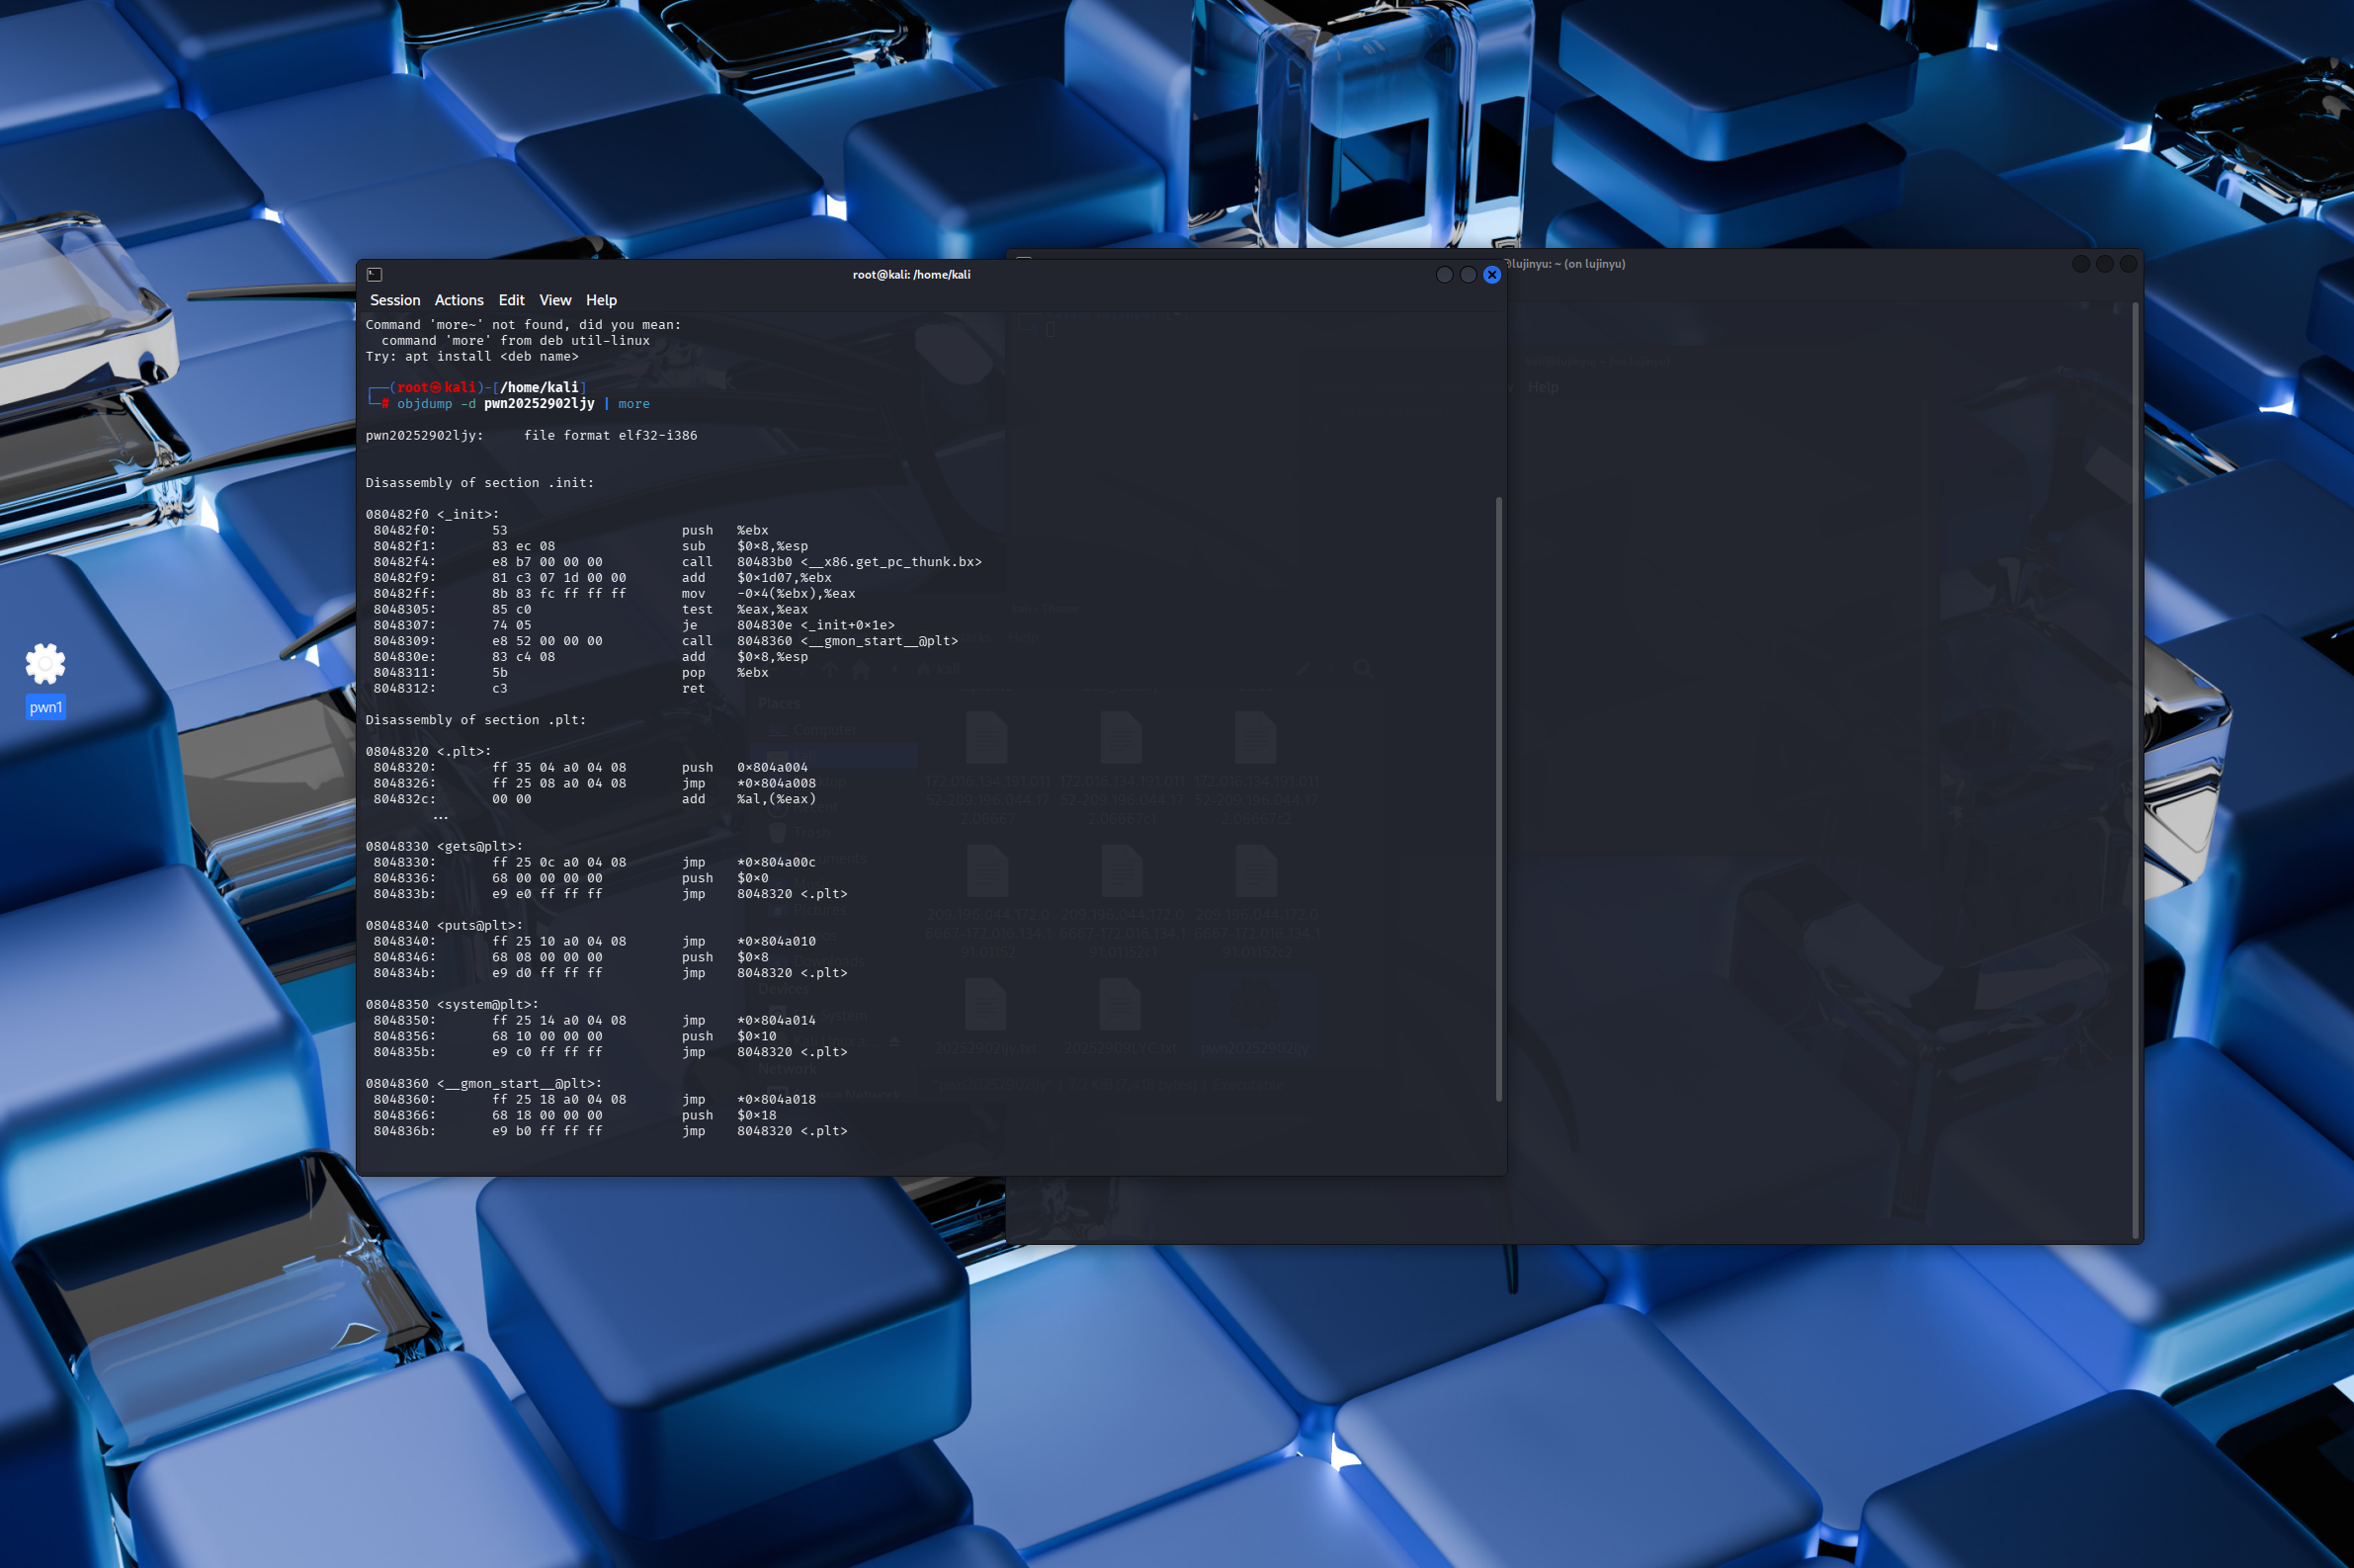This screenshot has width=2354, height=1568.
Task: Click the root@kali: /home/kali title text
Action: (911, 274)
